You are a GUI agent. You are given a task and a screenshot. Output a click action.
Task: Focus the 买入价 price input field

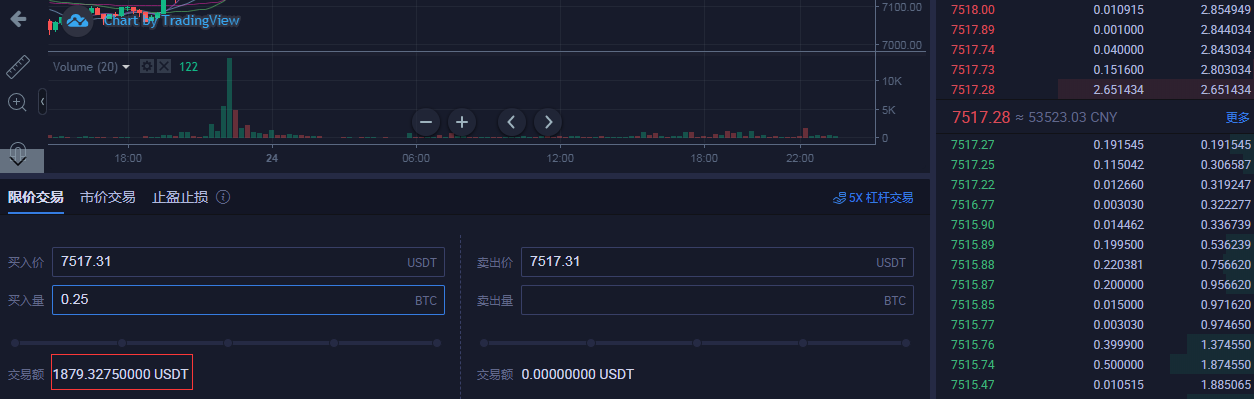pos(249,262)
